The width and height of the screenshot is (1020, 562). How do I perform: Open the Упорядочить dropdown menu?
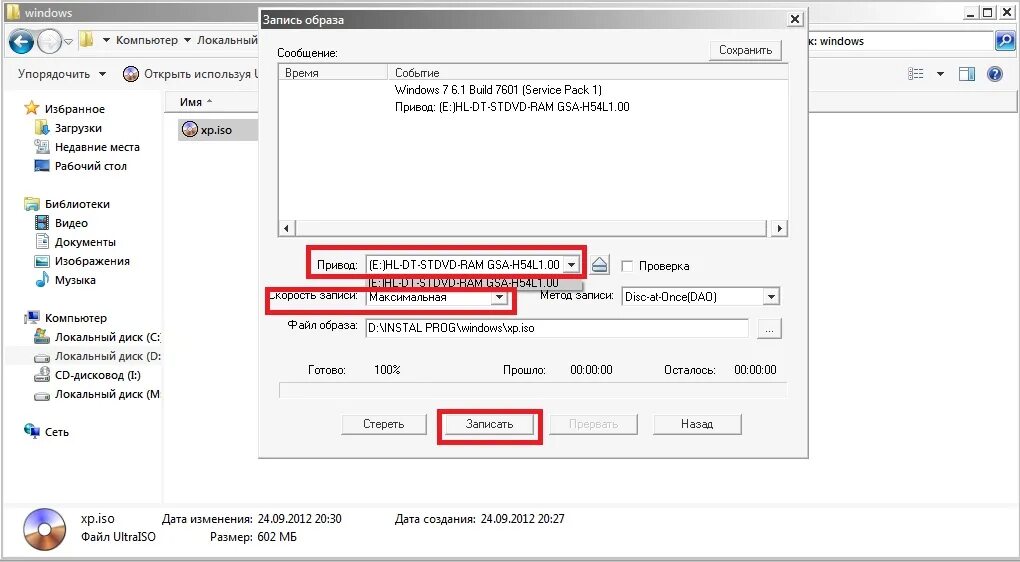point(62,74)
